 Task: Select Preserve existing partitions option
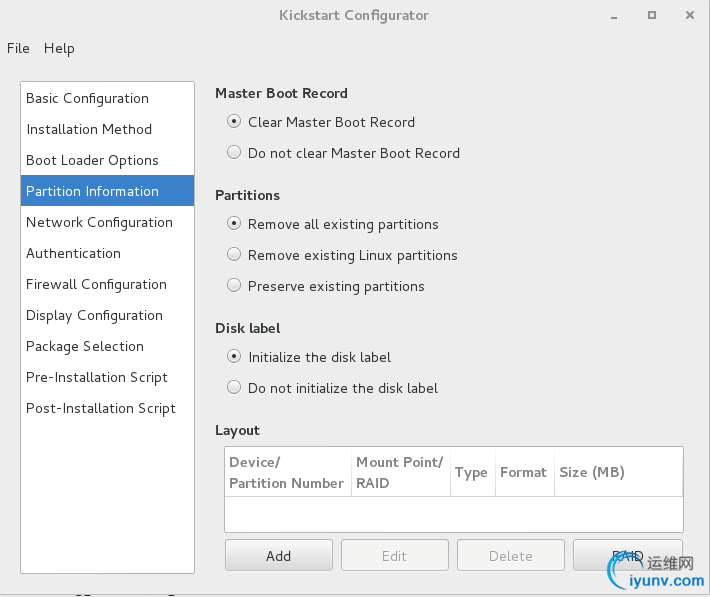(x=234, y=286)
